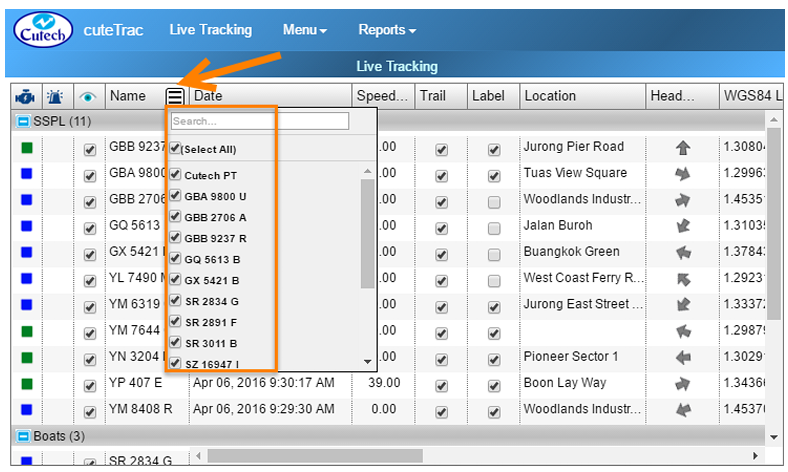Click the Cutech logo

pos(49,30)
